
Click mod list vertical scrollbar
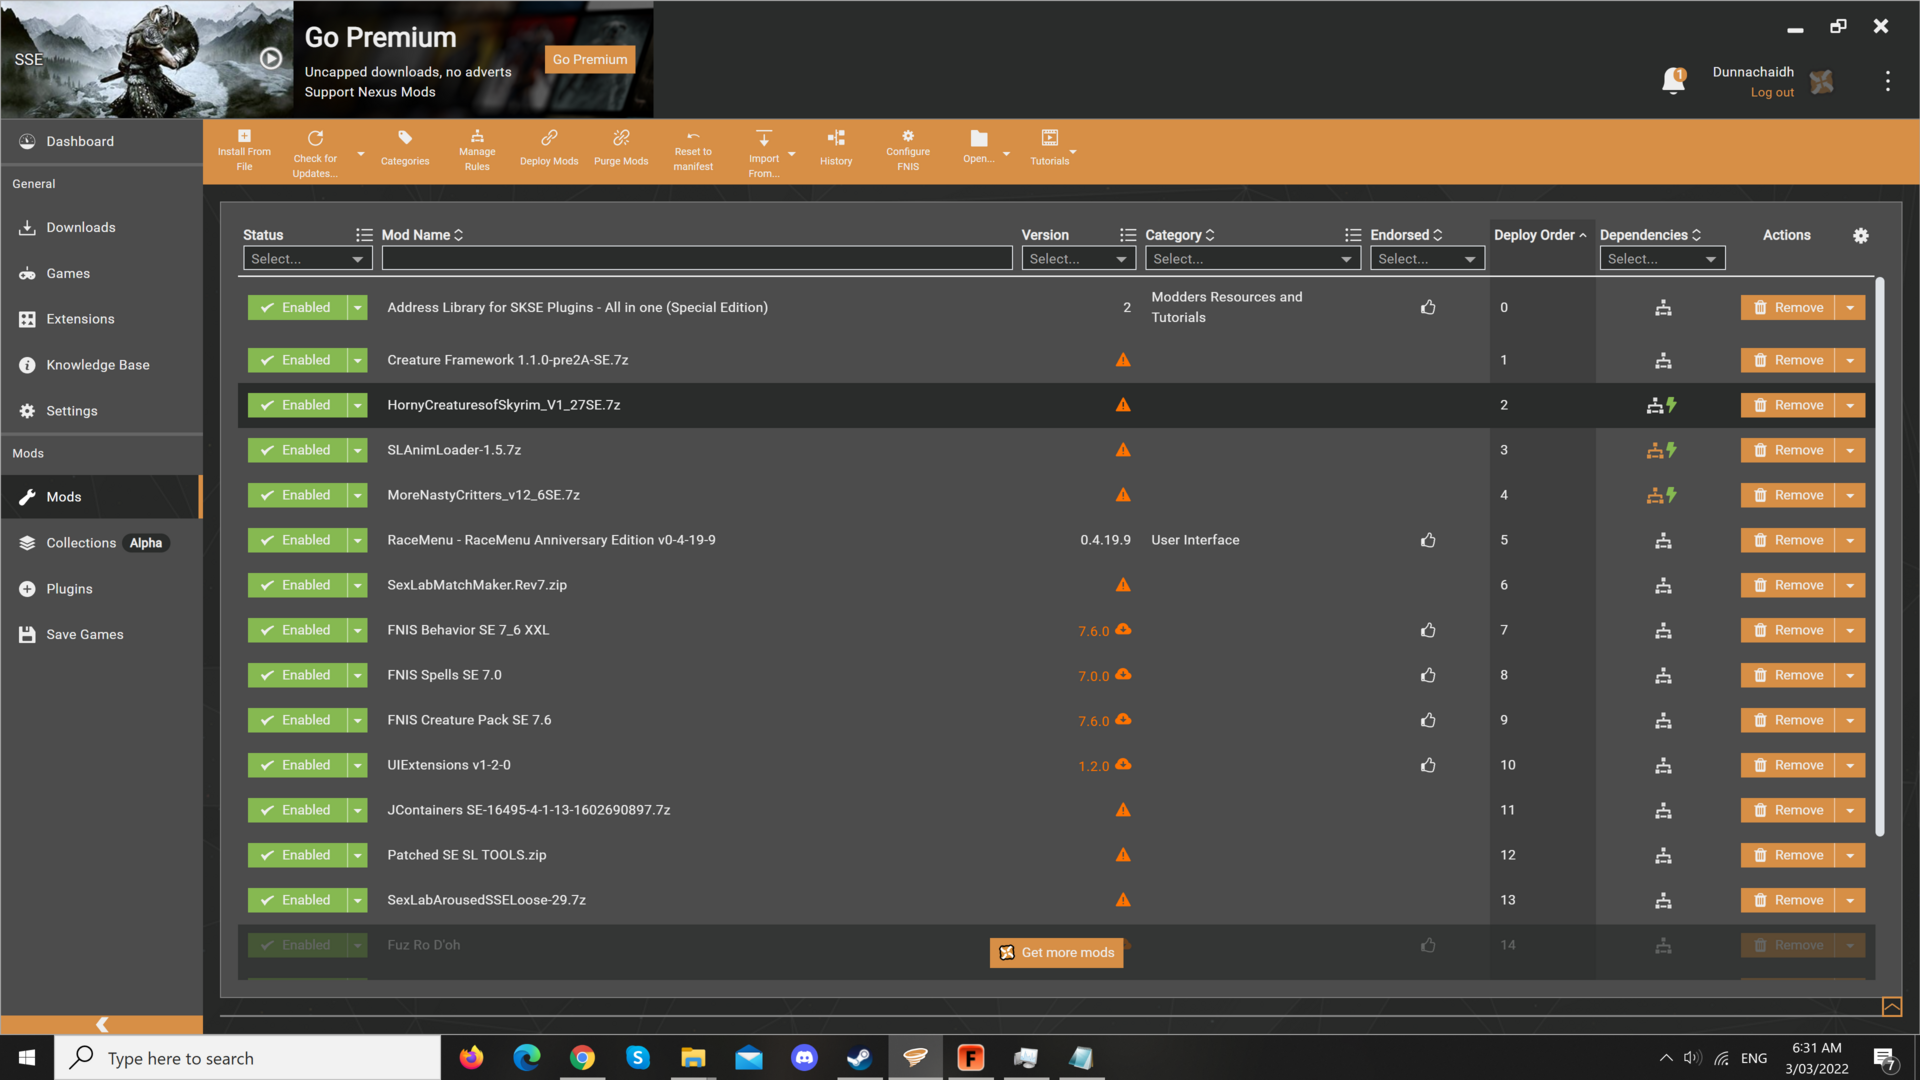pos(1880,557)
